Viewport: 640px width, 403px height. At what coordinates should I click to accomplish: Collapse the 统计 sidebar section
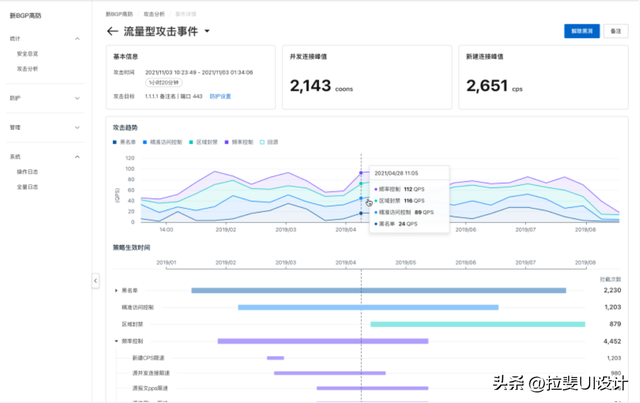[77, 39]
